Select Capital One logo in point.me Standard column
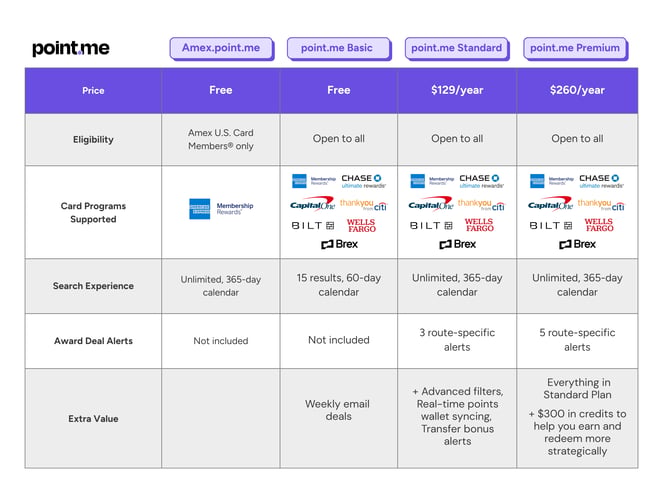The image size is (670, 502). coord(430,204)
